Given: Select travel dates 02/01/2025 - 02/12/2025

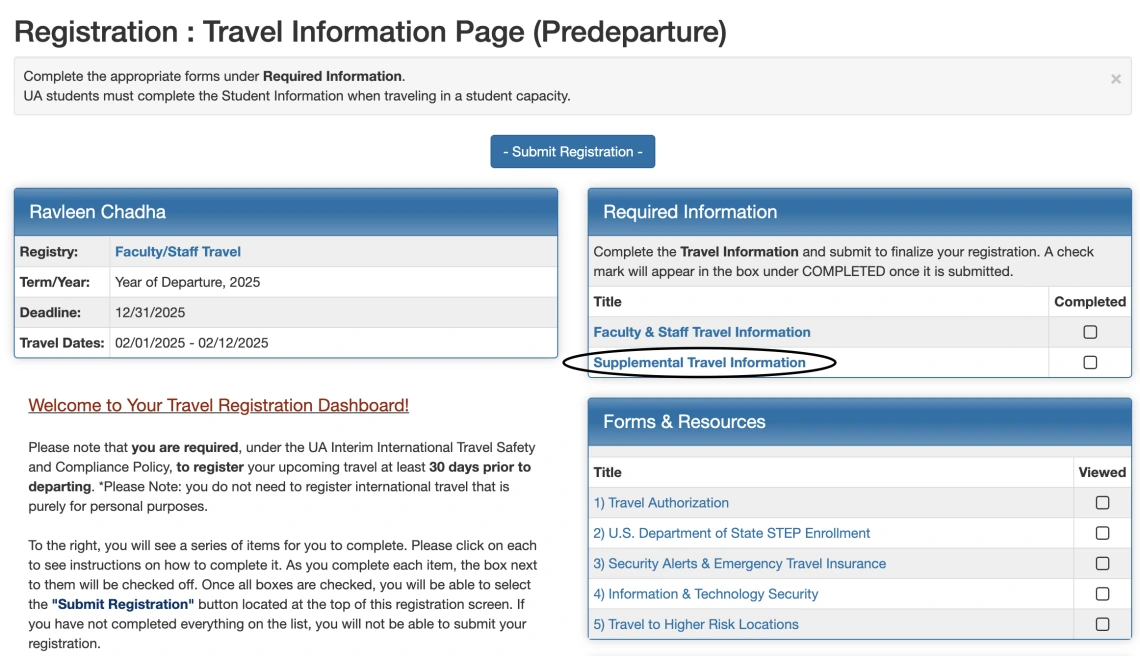Looking at the screenshot, I should [191, 343].
